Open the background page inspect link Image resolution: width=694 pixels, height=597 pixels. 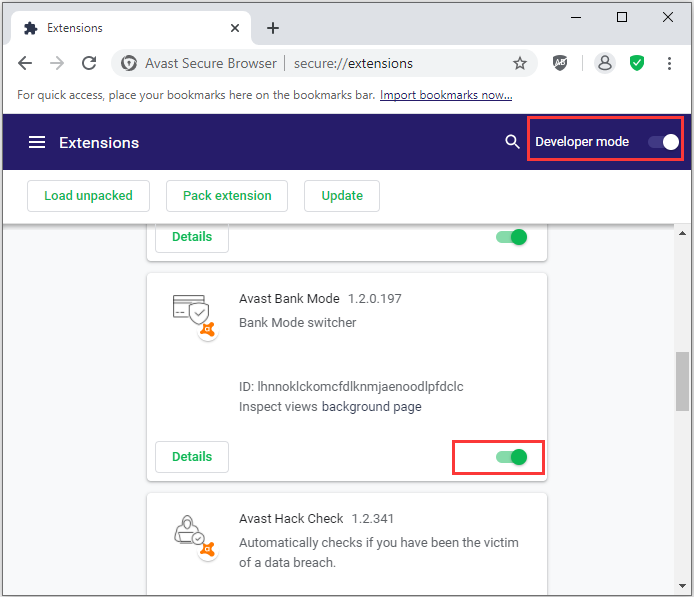pos(371,407)
